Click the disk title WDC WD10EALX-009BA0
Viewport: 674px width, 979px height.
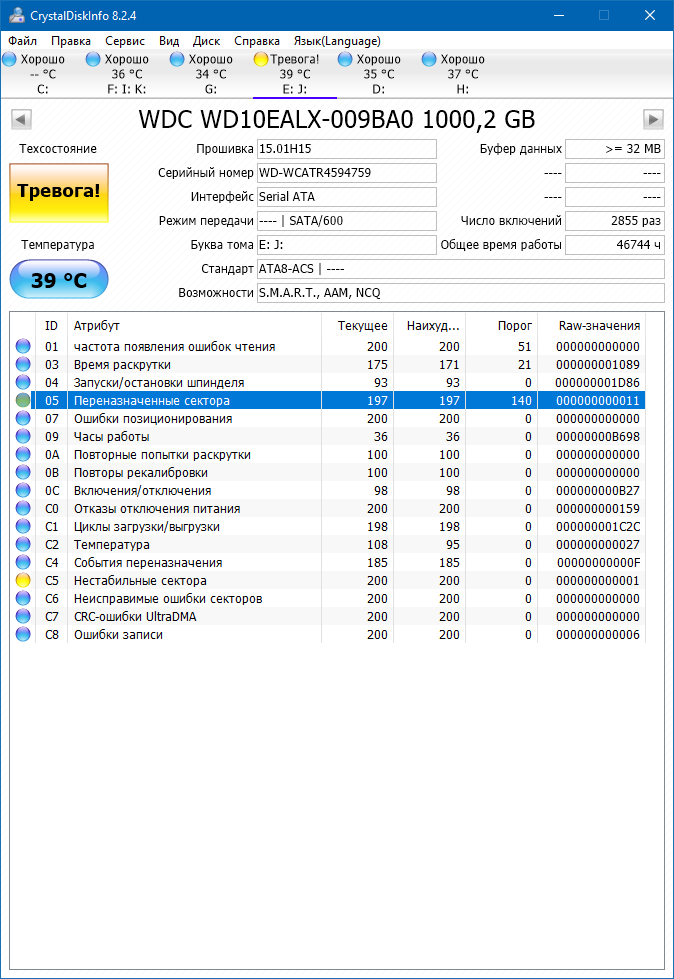(337, 119)
